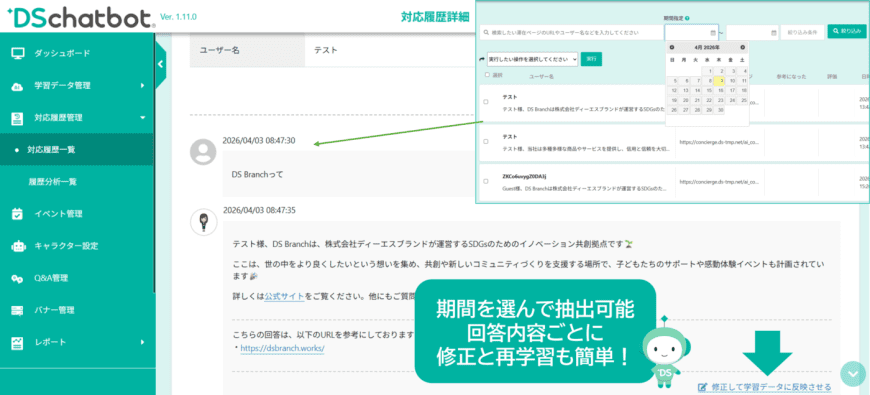Go to next month in calendar
The width and height of the screenshot is (870, 395).
pyautogui.click(x=742, y=48)
